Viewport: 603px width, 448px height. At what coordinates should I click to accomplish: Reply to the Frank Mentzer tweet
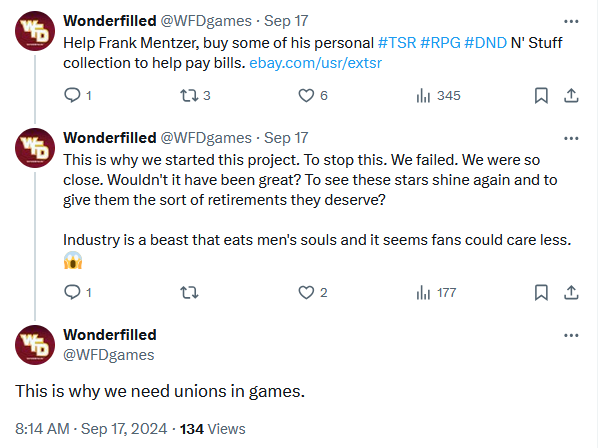[x=72, y=96]
